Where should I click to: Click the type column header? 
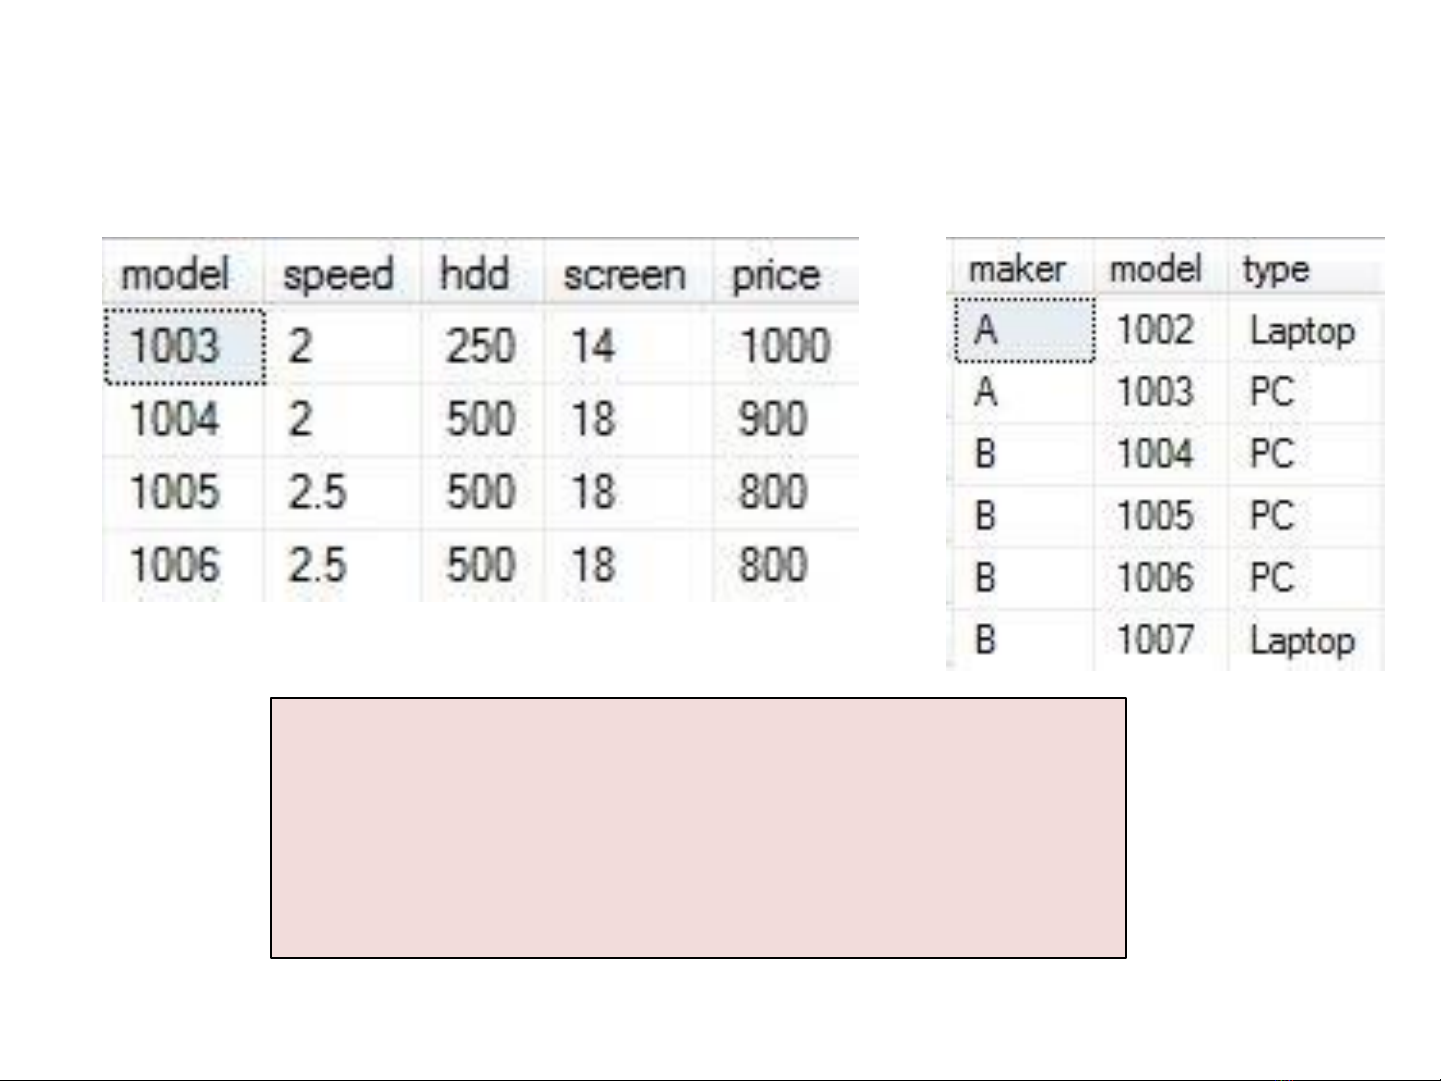tap(1276, 268)
